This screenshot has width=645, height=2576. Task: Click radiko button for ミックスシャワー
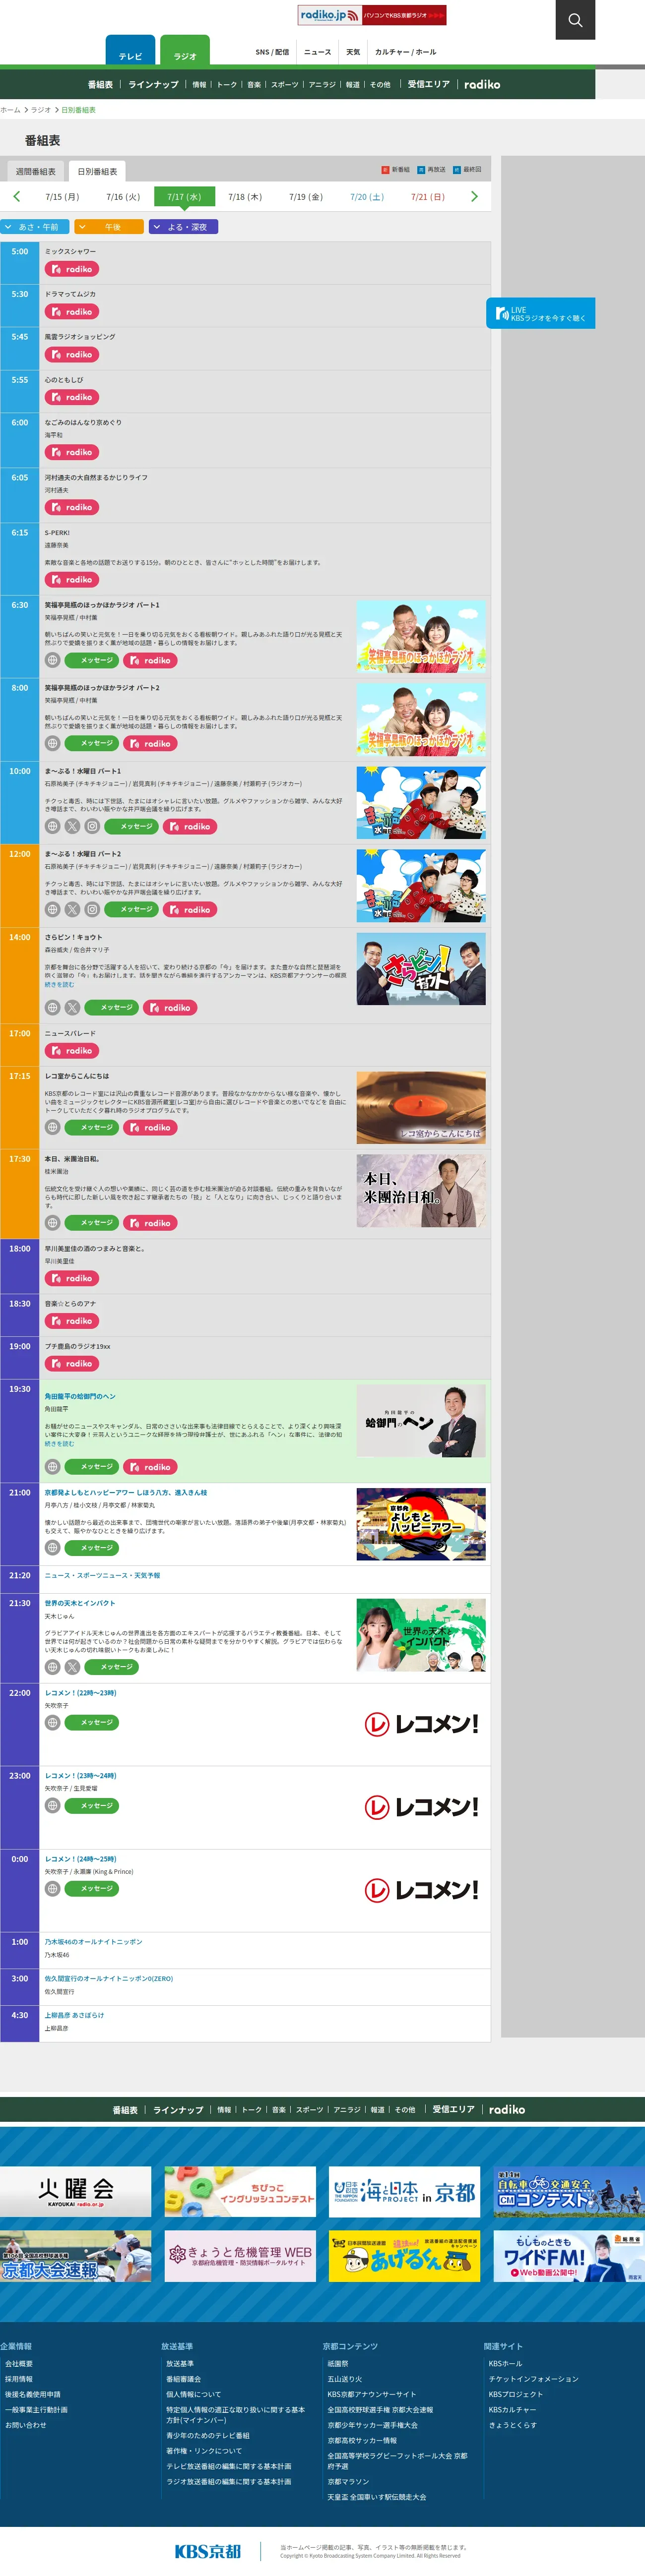tap(72, 269)
